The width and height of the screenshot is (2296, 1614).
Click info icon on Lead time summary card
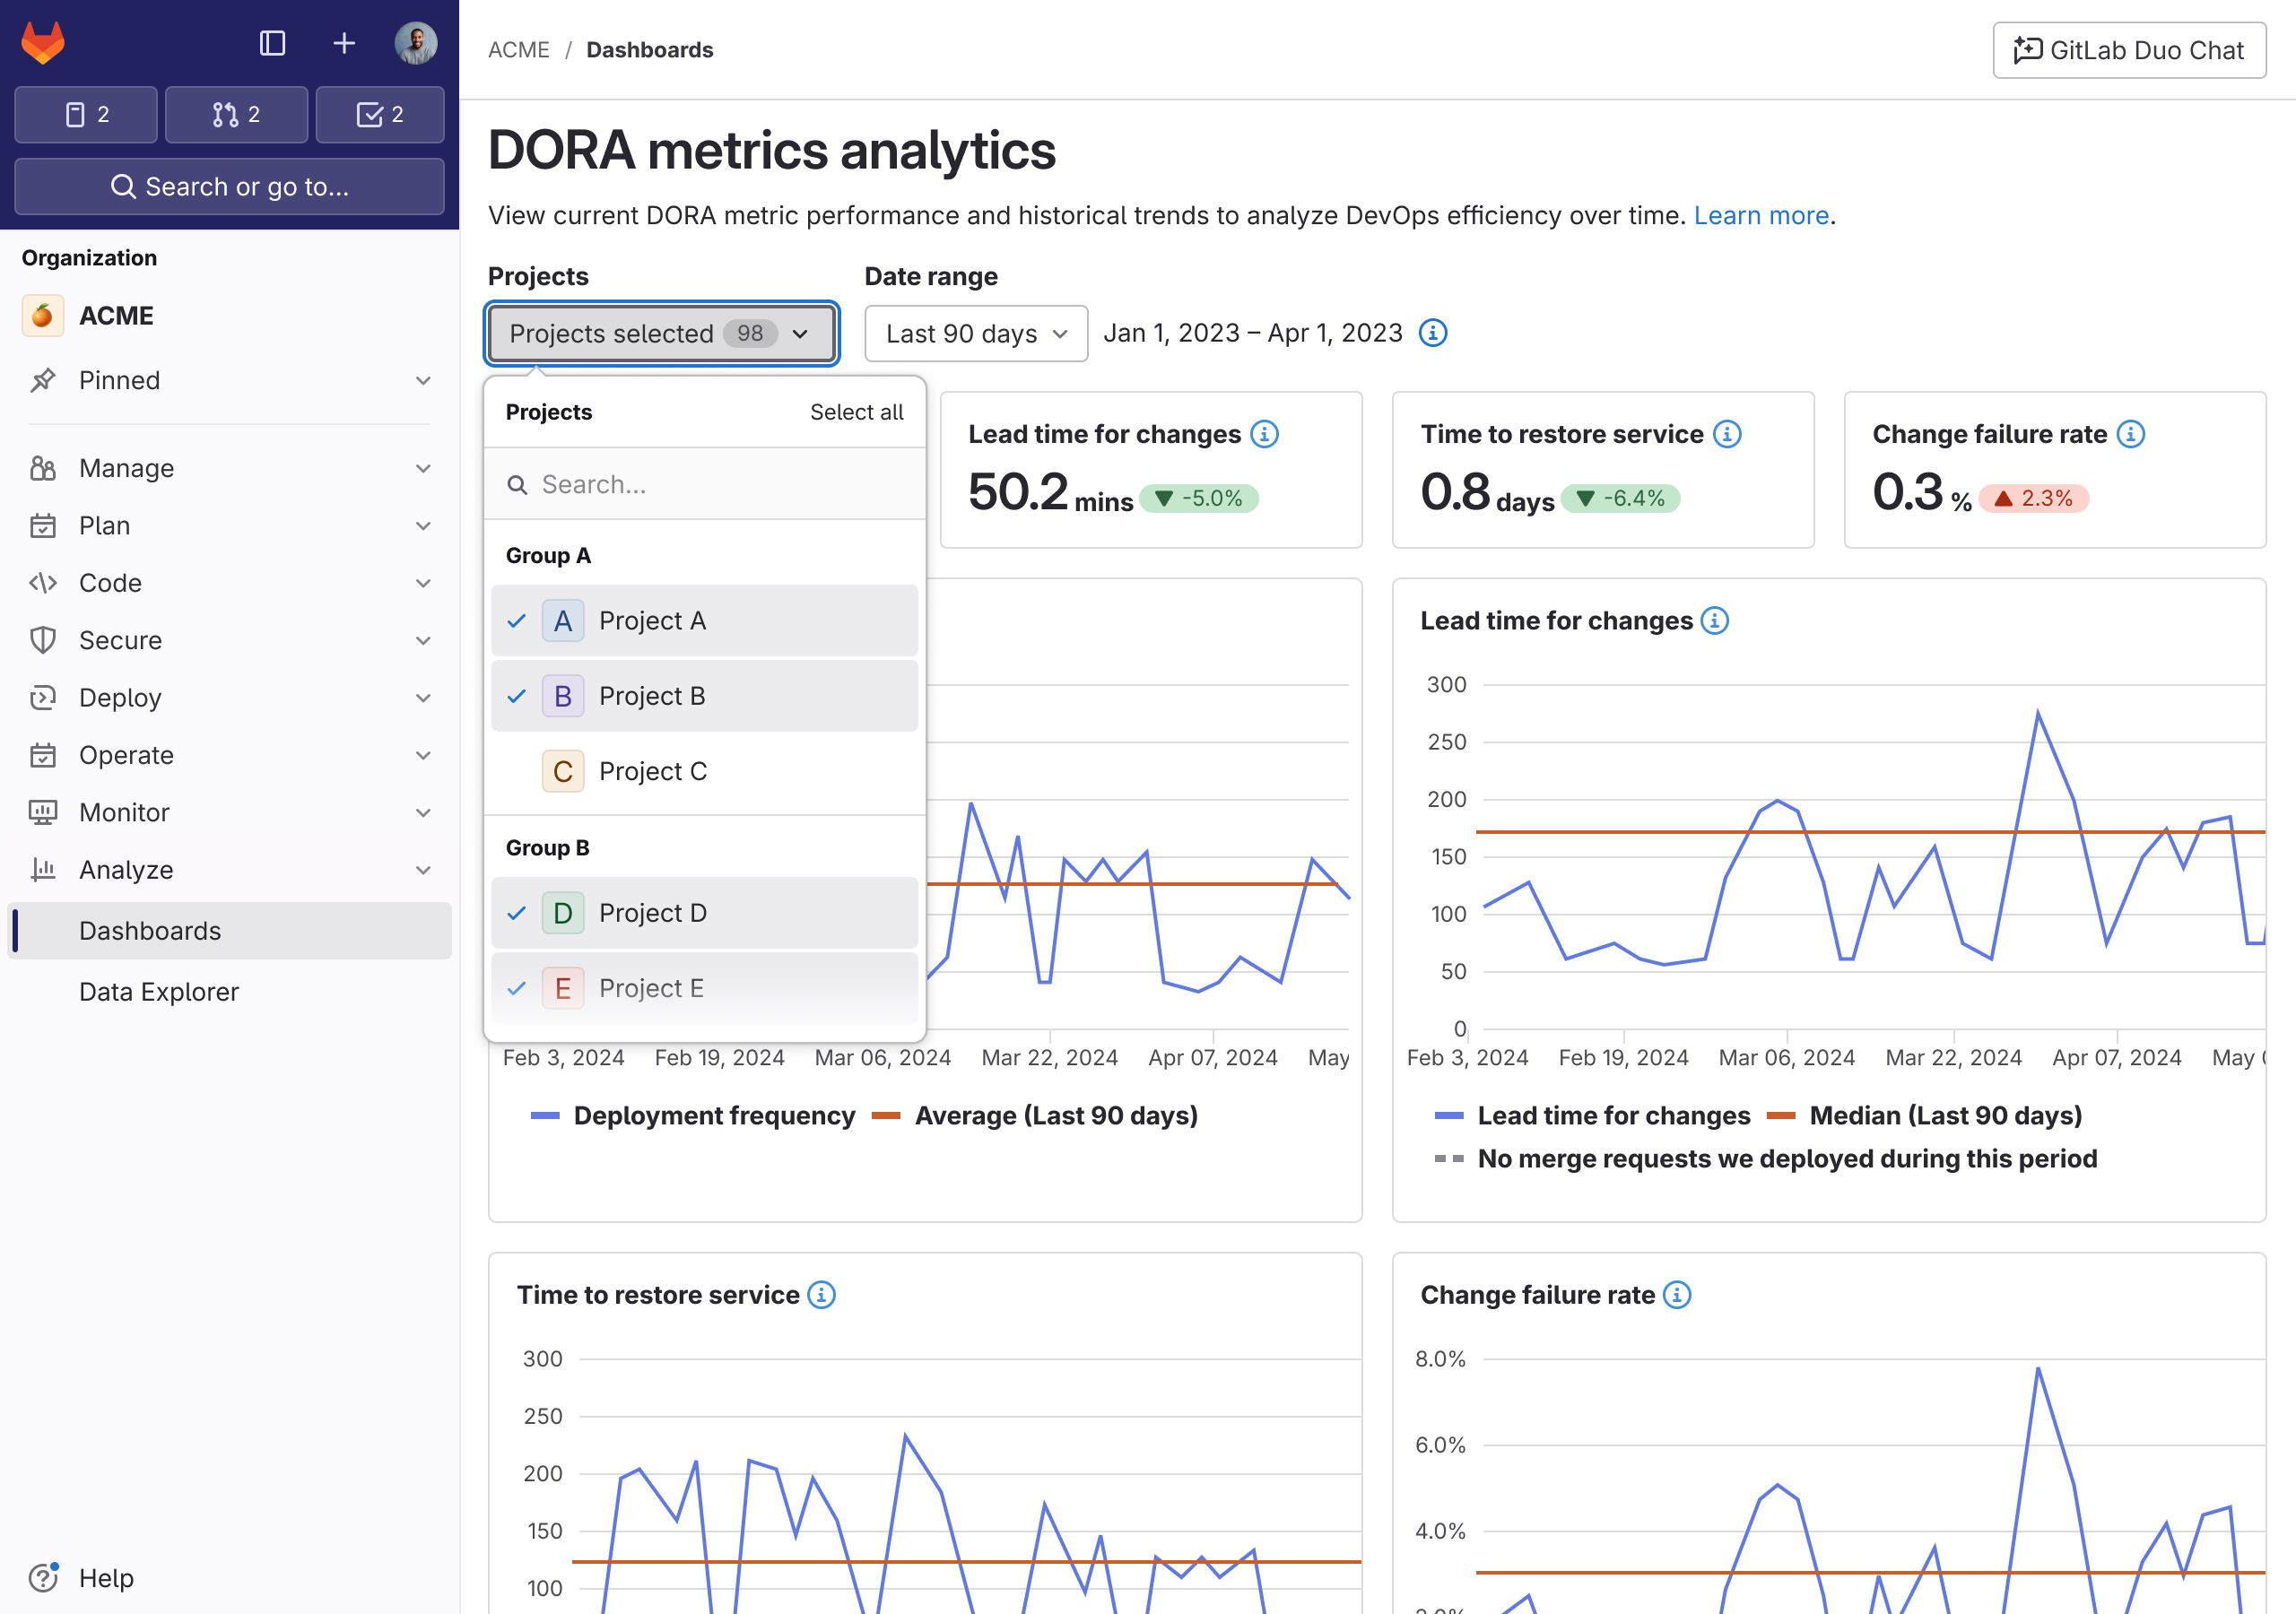pos(1264,434)
